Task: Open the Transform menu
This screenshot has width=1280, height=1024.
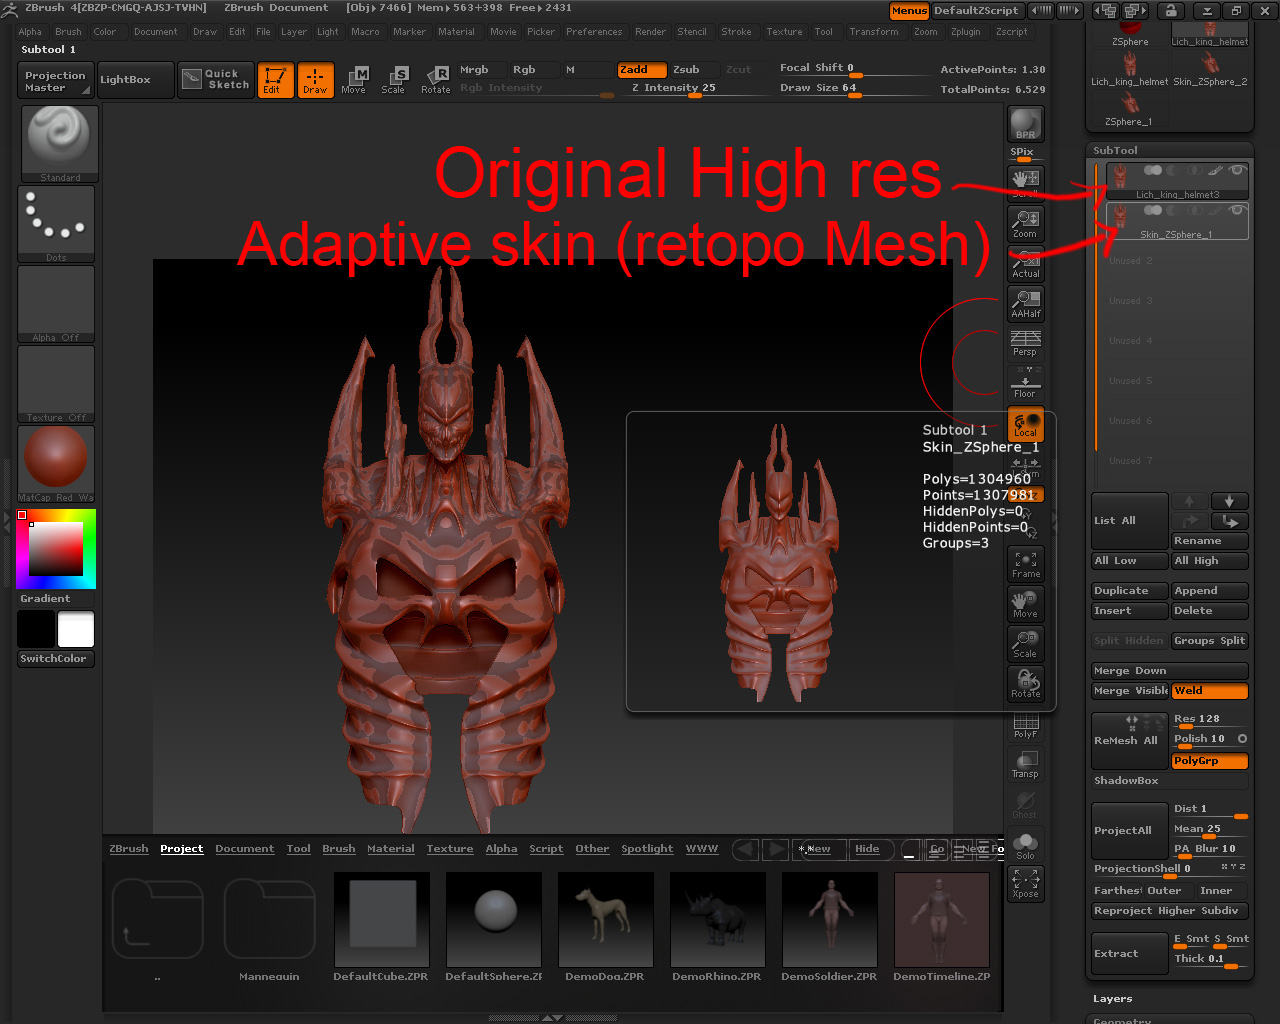Action: pyautogui.click(x=874, y=31)
